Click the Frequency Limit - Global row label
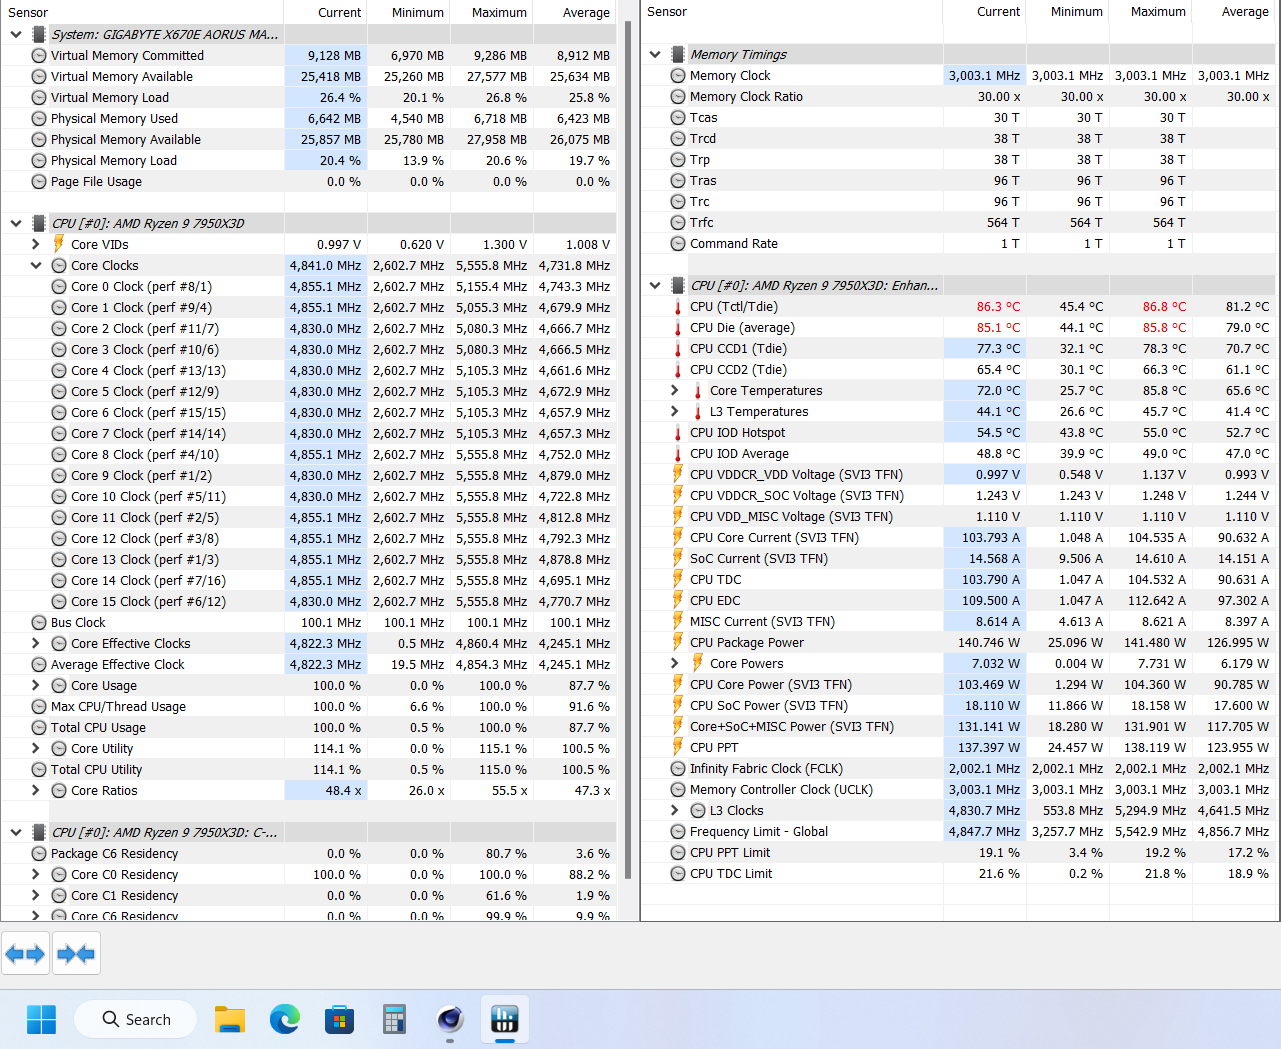Viewport: 1281px width, 1049px height. pyautogui.click(x=759, y=832)
